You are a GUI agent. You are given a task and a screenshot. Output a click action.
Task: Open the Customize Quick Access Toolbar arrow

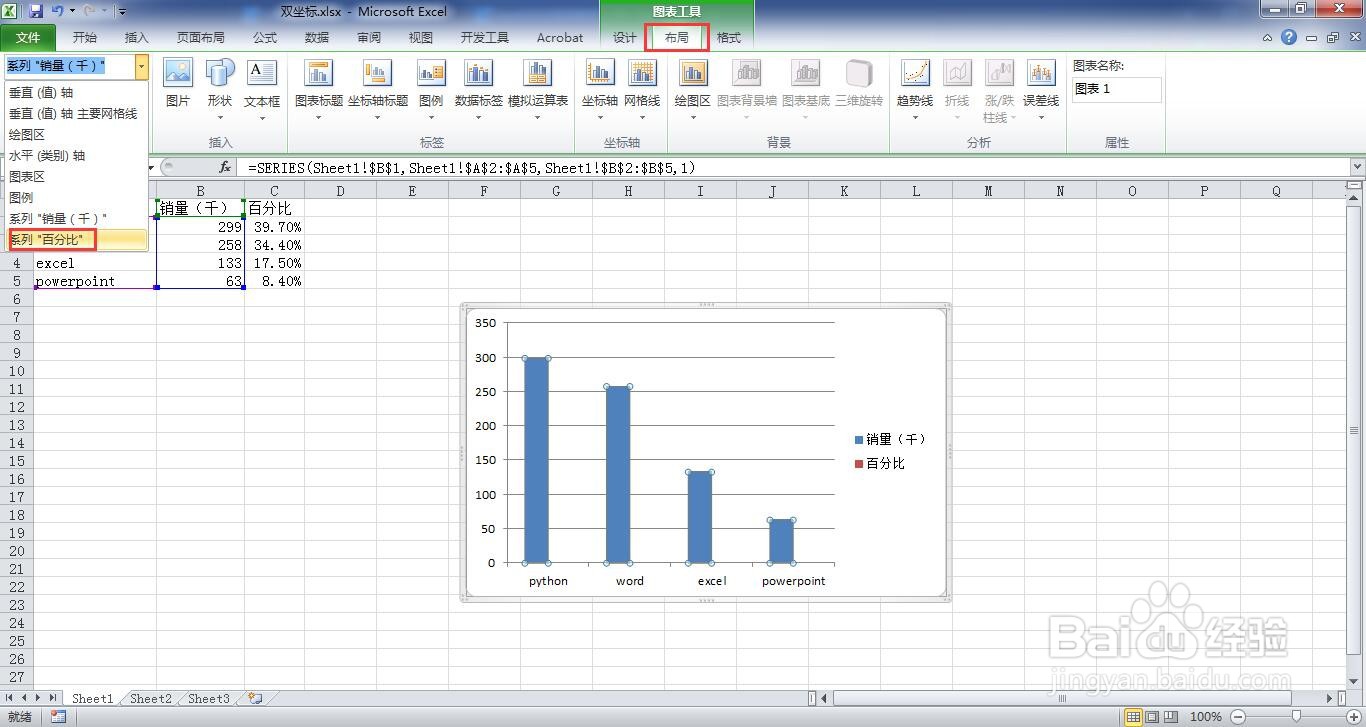[122, 12]
